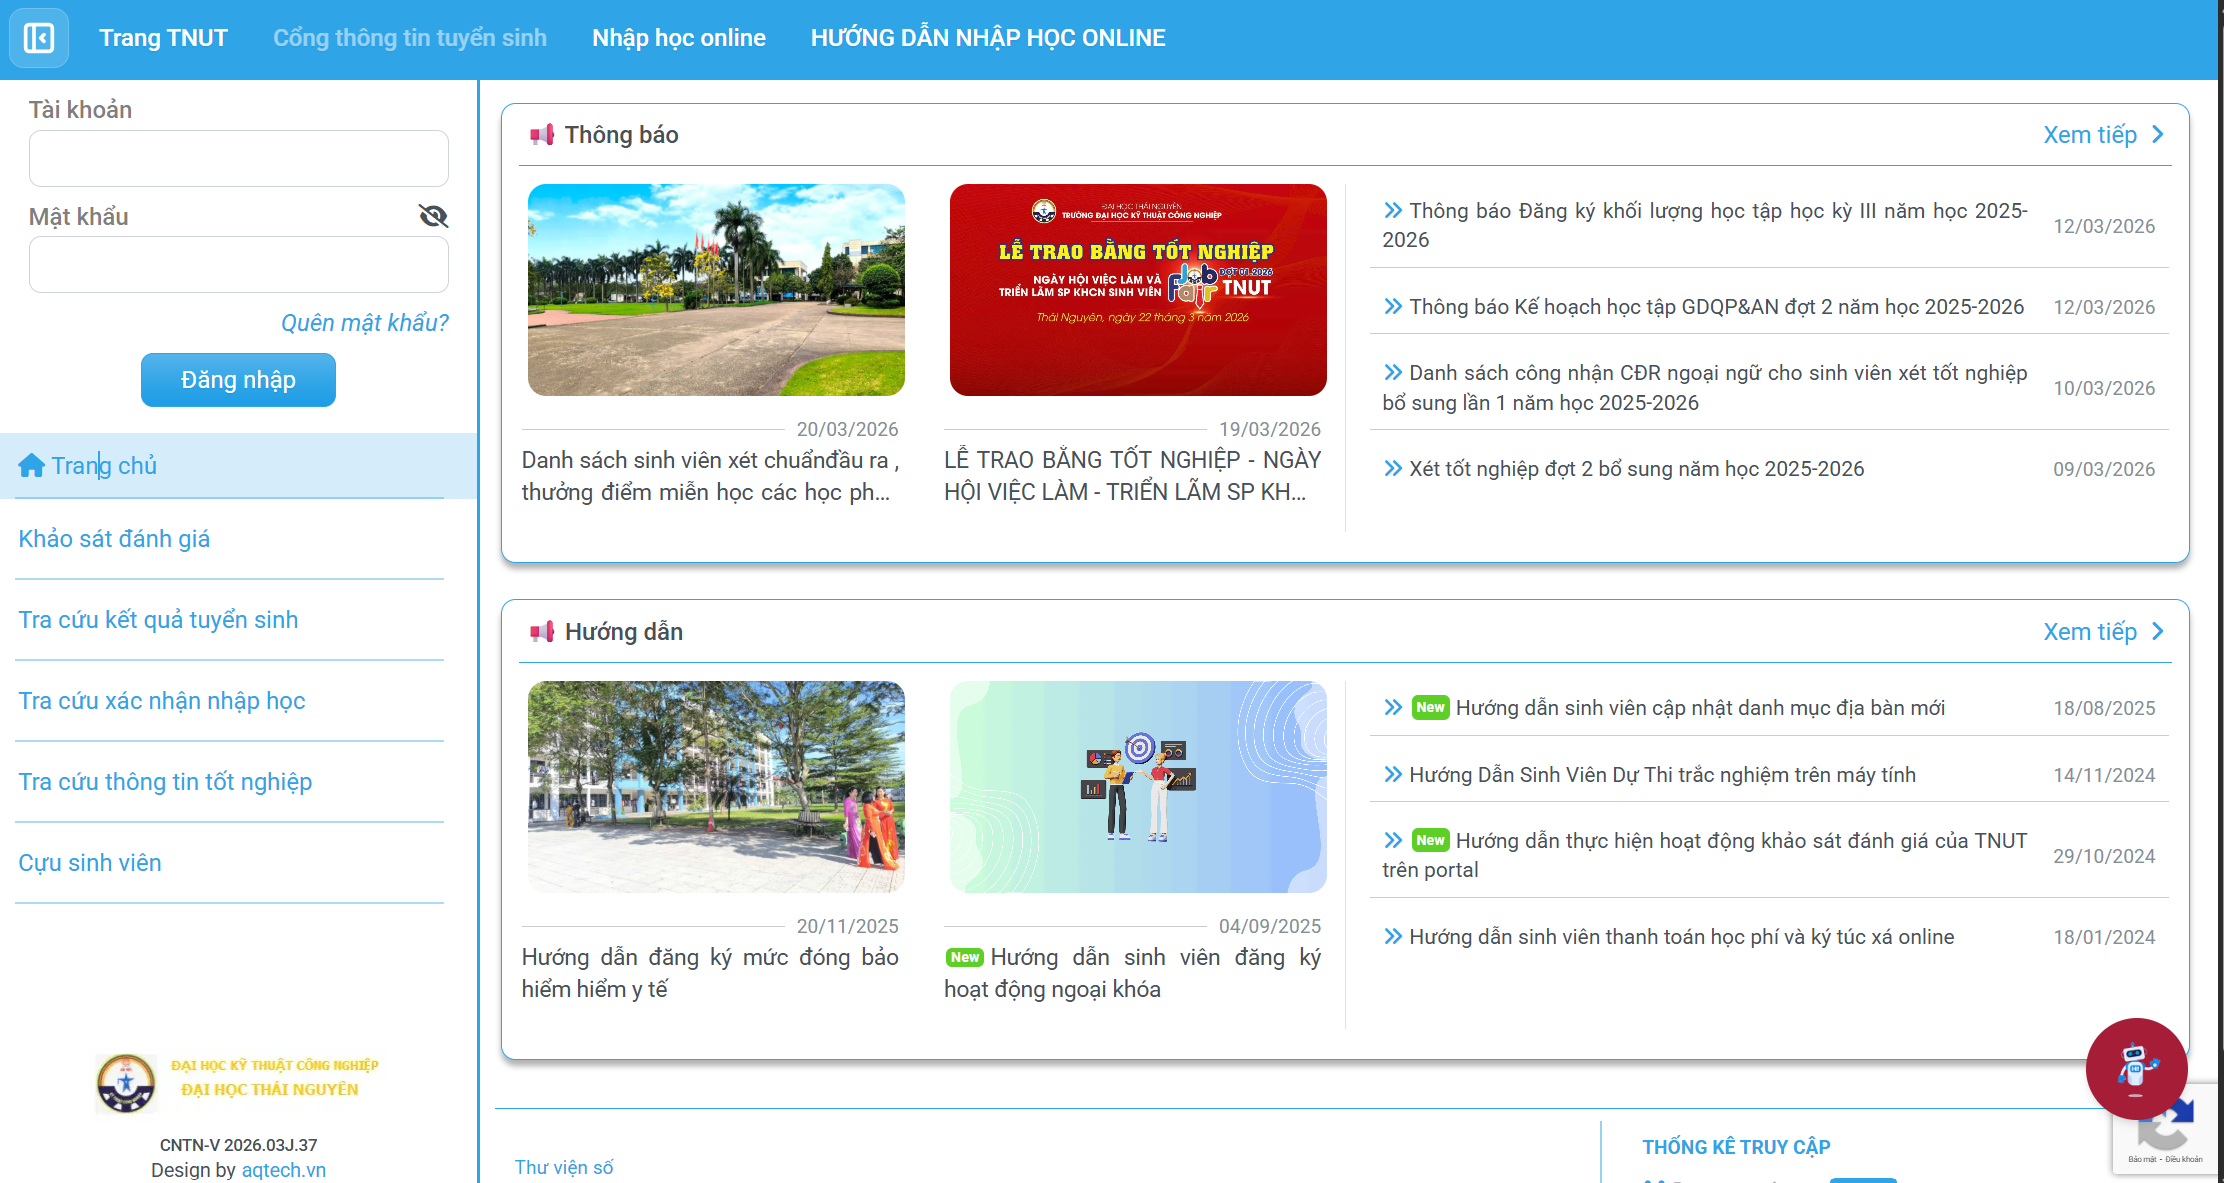2224x1183 pixels.
Task: Click the New badge on Hướng dẫn sinh viên cập nhật danh mục
Action: click(1430, 707)
